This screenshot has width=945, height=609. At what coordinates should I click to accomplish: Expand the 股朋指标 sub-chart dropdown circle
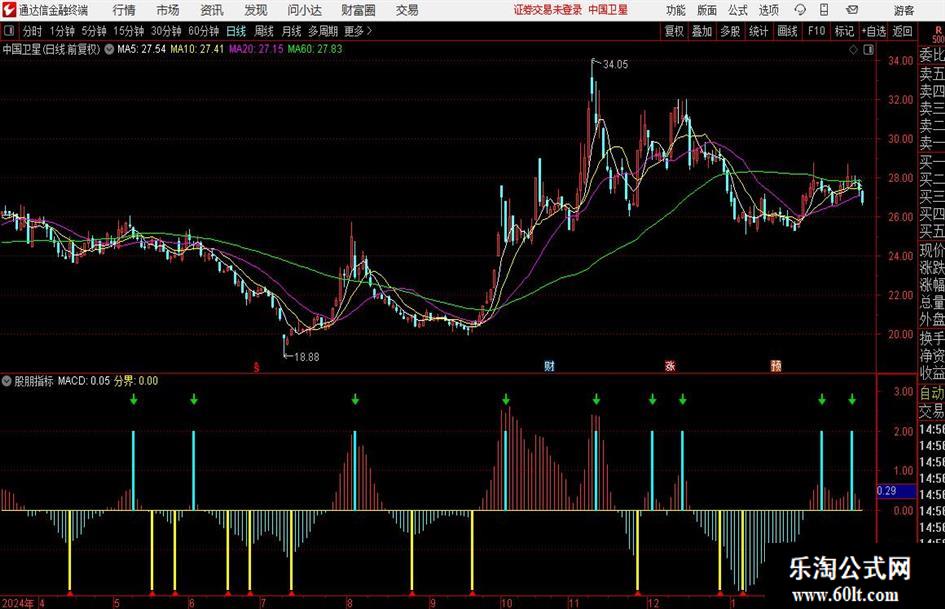point(7,381)
